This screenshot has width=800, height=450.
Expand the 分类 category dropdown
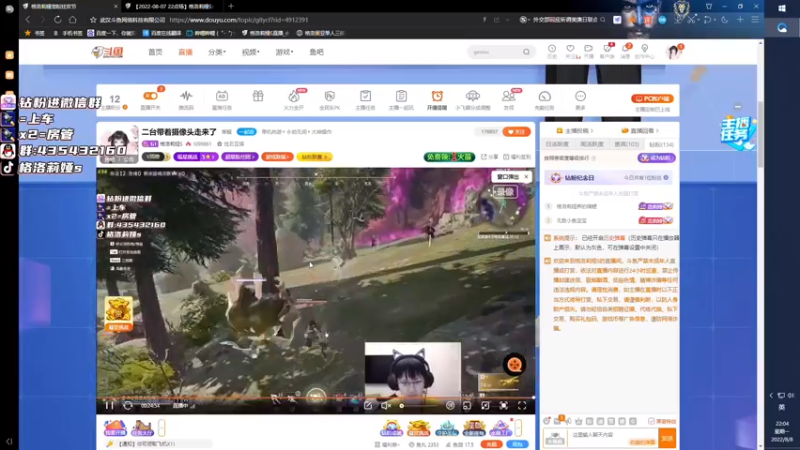[x=217, y=52]
